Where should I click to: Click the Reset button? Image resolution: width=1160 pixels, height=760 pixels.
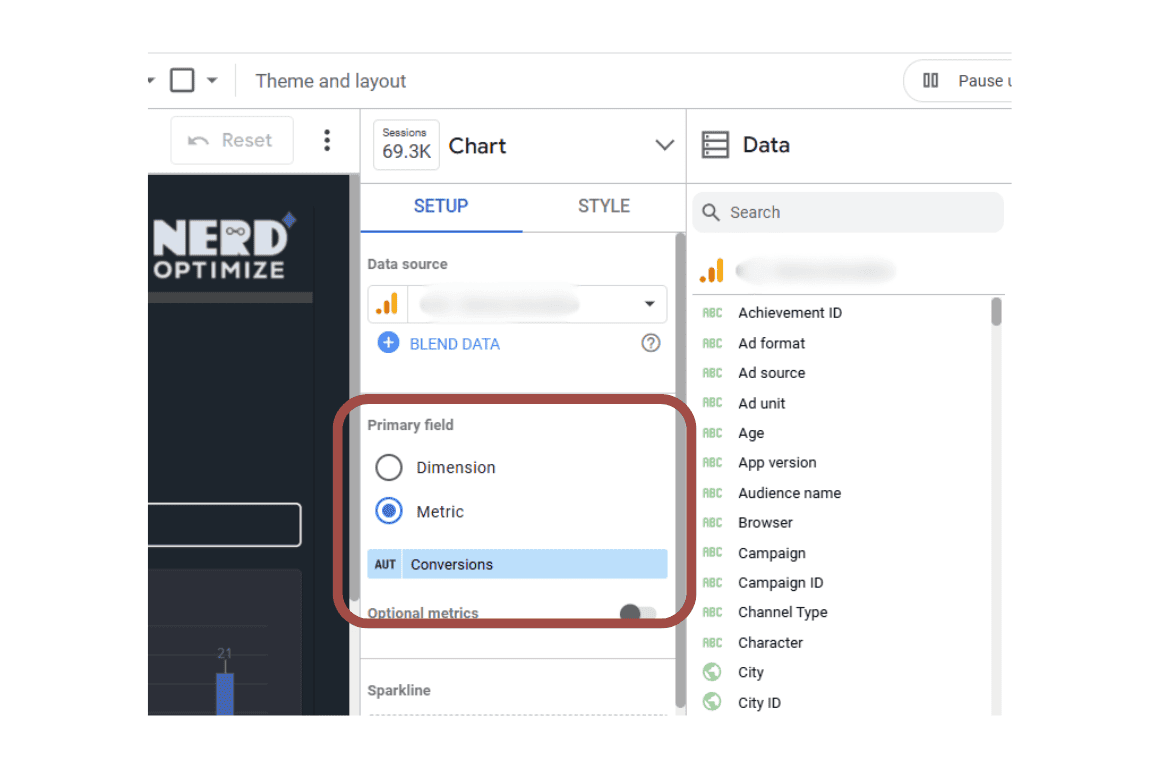coord(232,141)
